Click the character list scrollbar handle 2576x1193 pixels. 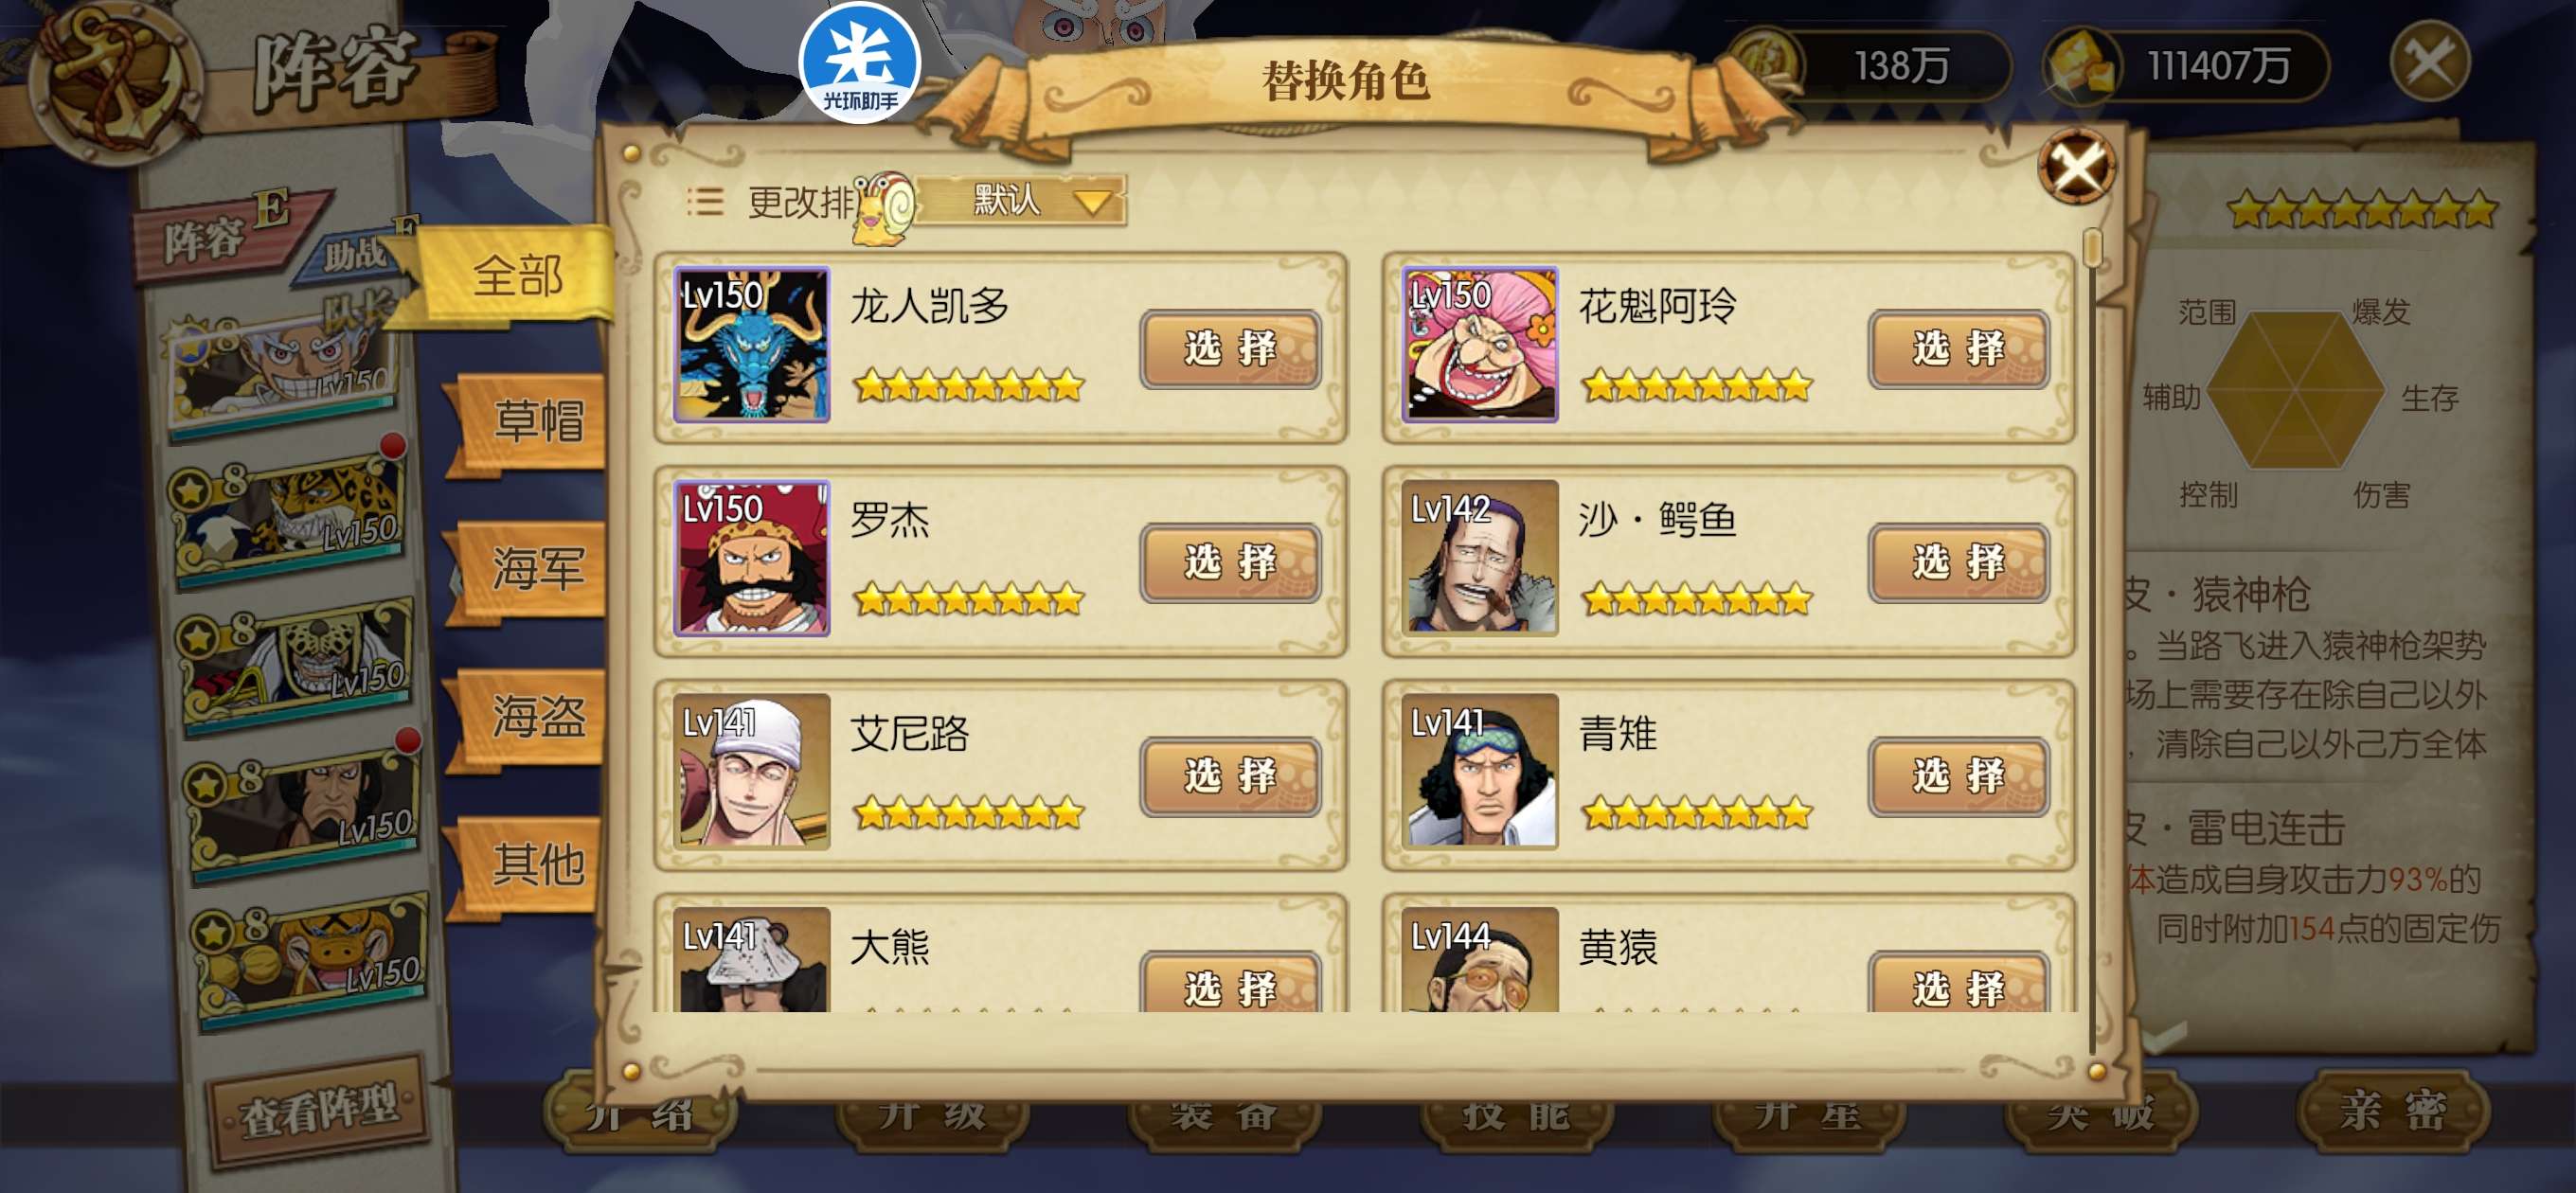(2091, 247)
